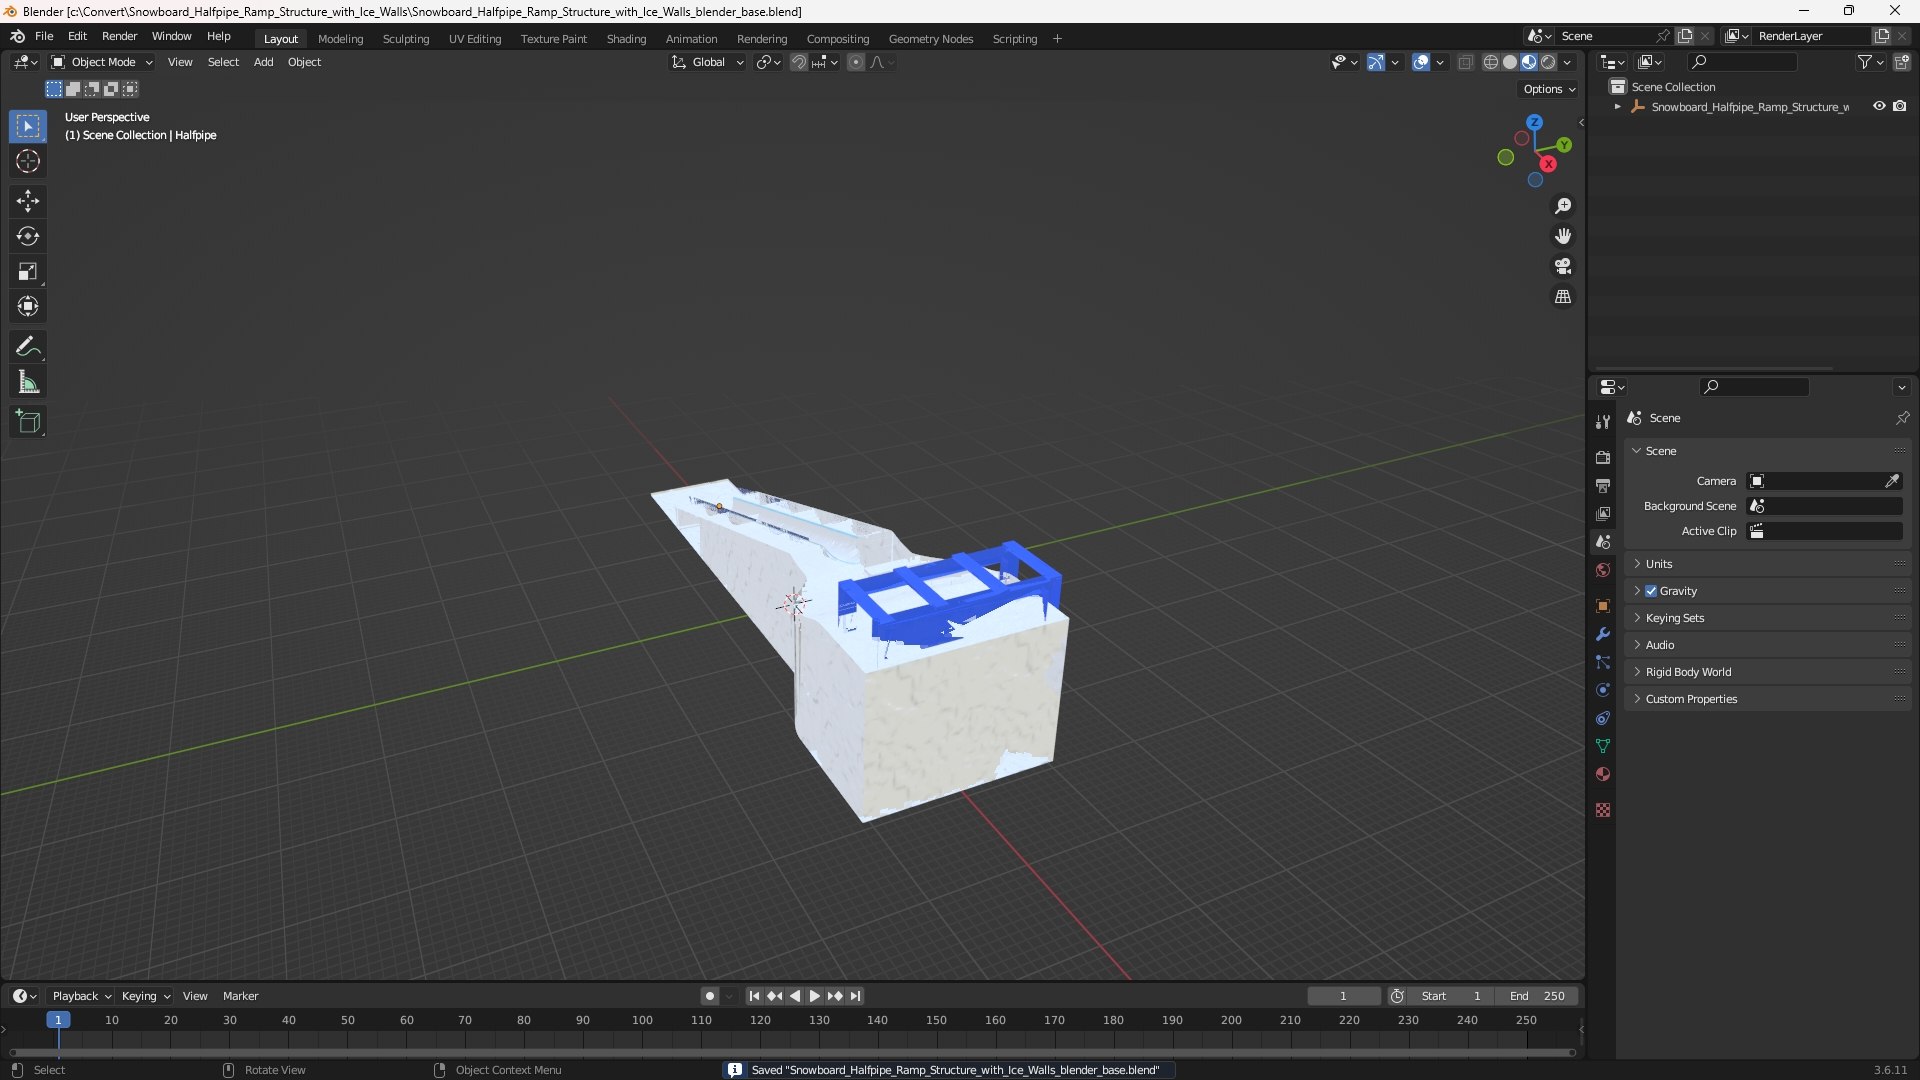
Task: Expand the Units panel
Action: (1768, 564)
